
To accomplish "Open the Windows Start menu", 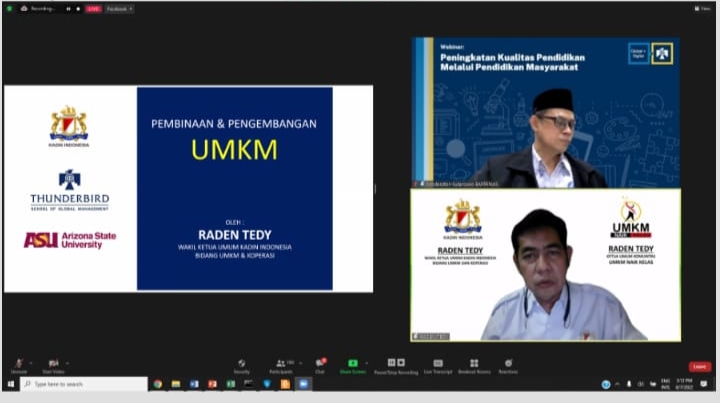I will click(11, 384).
